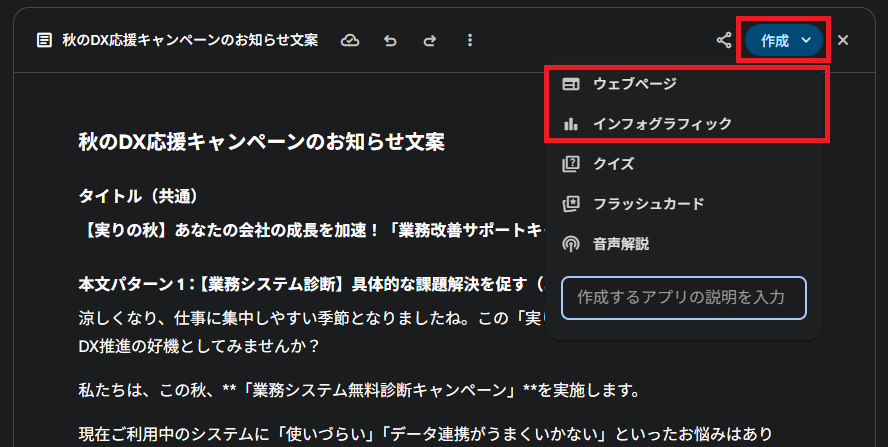Focus the 作成するアプリの説明を入力 field
The image size is (888, 447).
click(684, 298)
